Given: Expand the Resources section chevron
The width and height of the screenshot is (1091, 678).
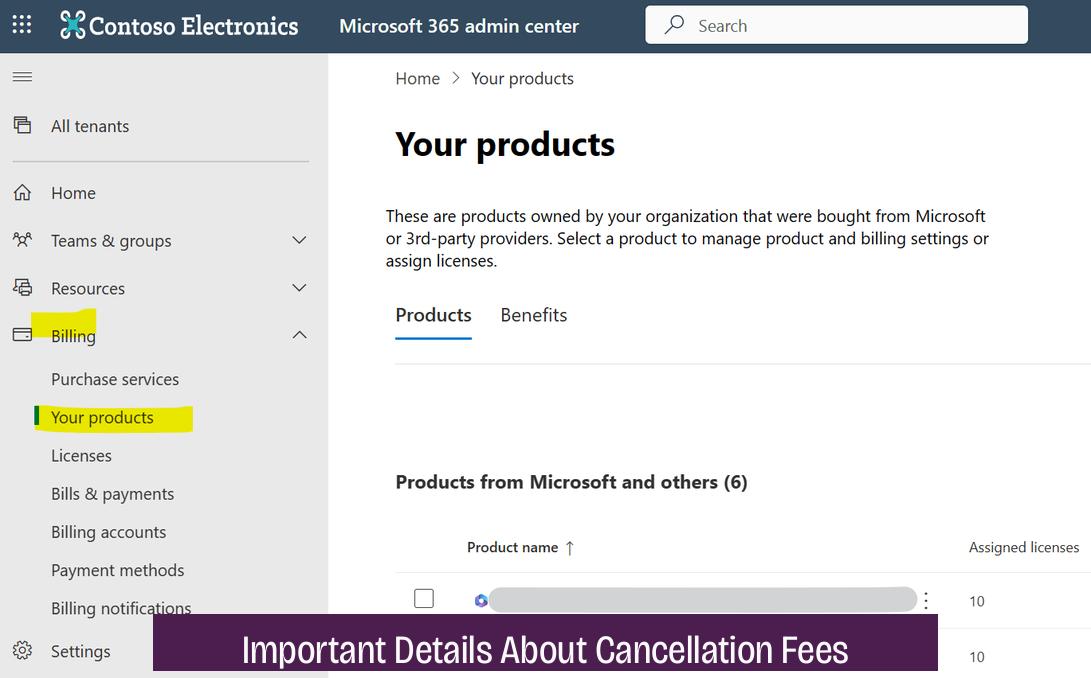Looking at the screenshot, I should click(x=299, y=287).
